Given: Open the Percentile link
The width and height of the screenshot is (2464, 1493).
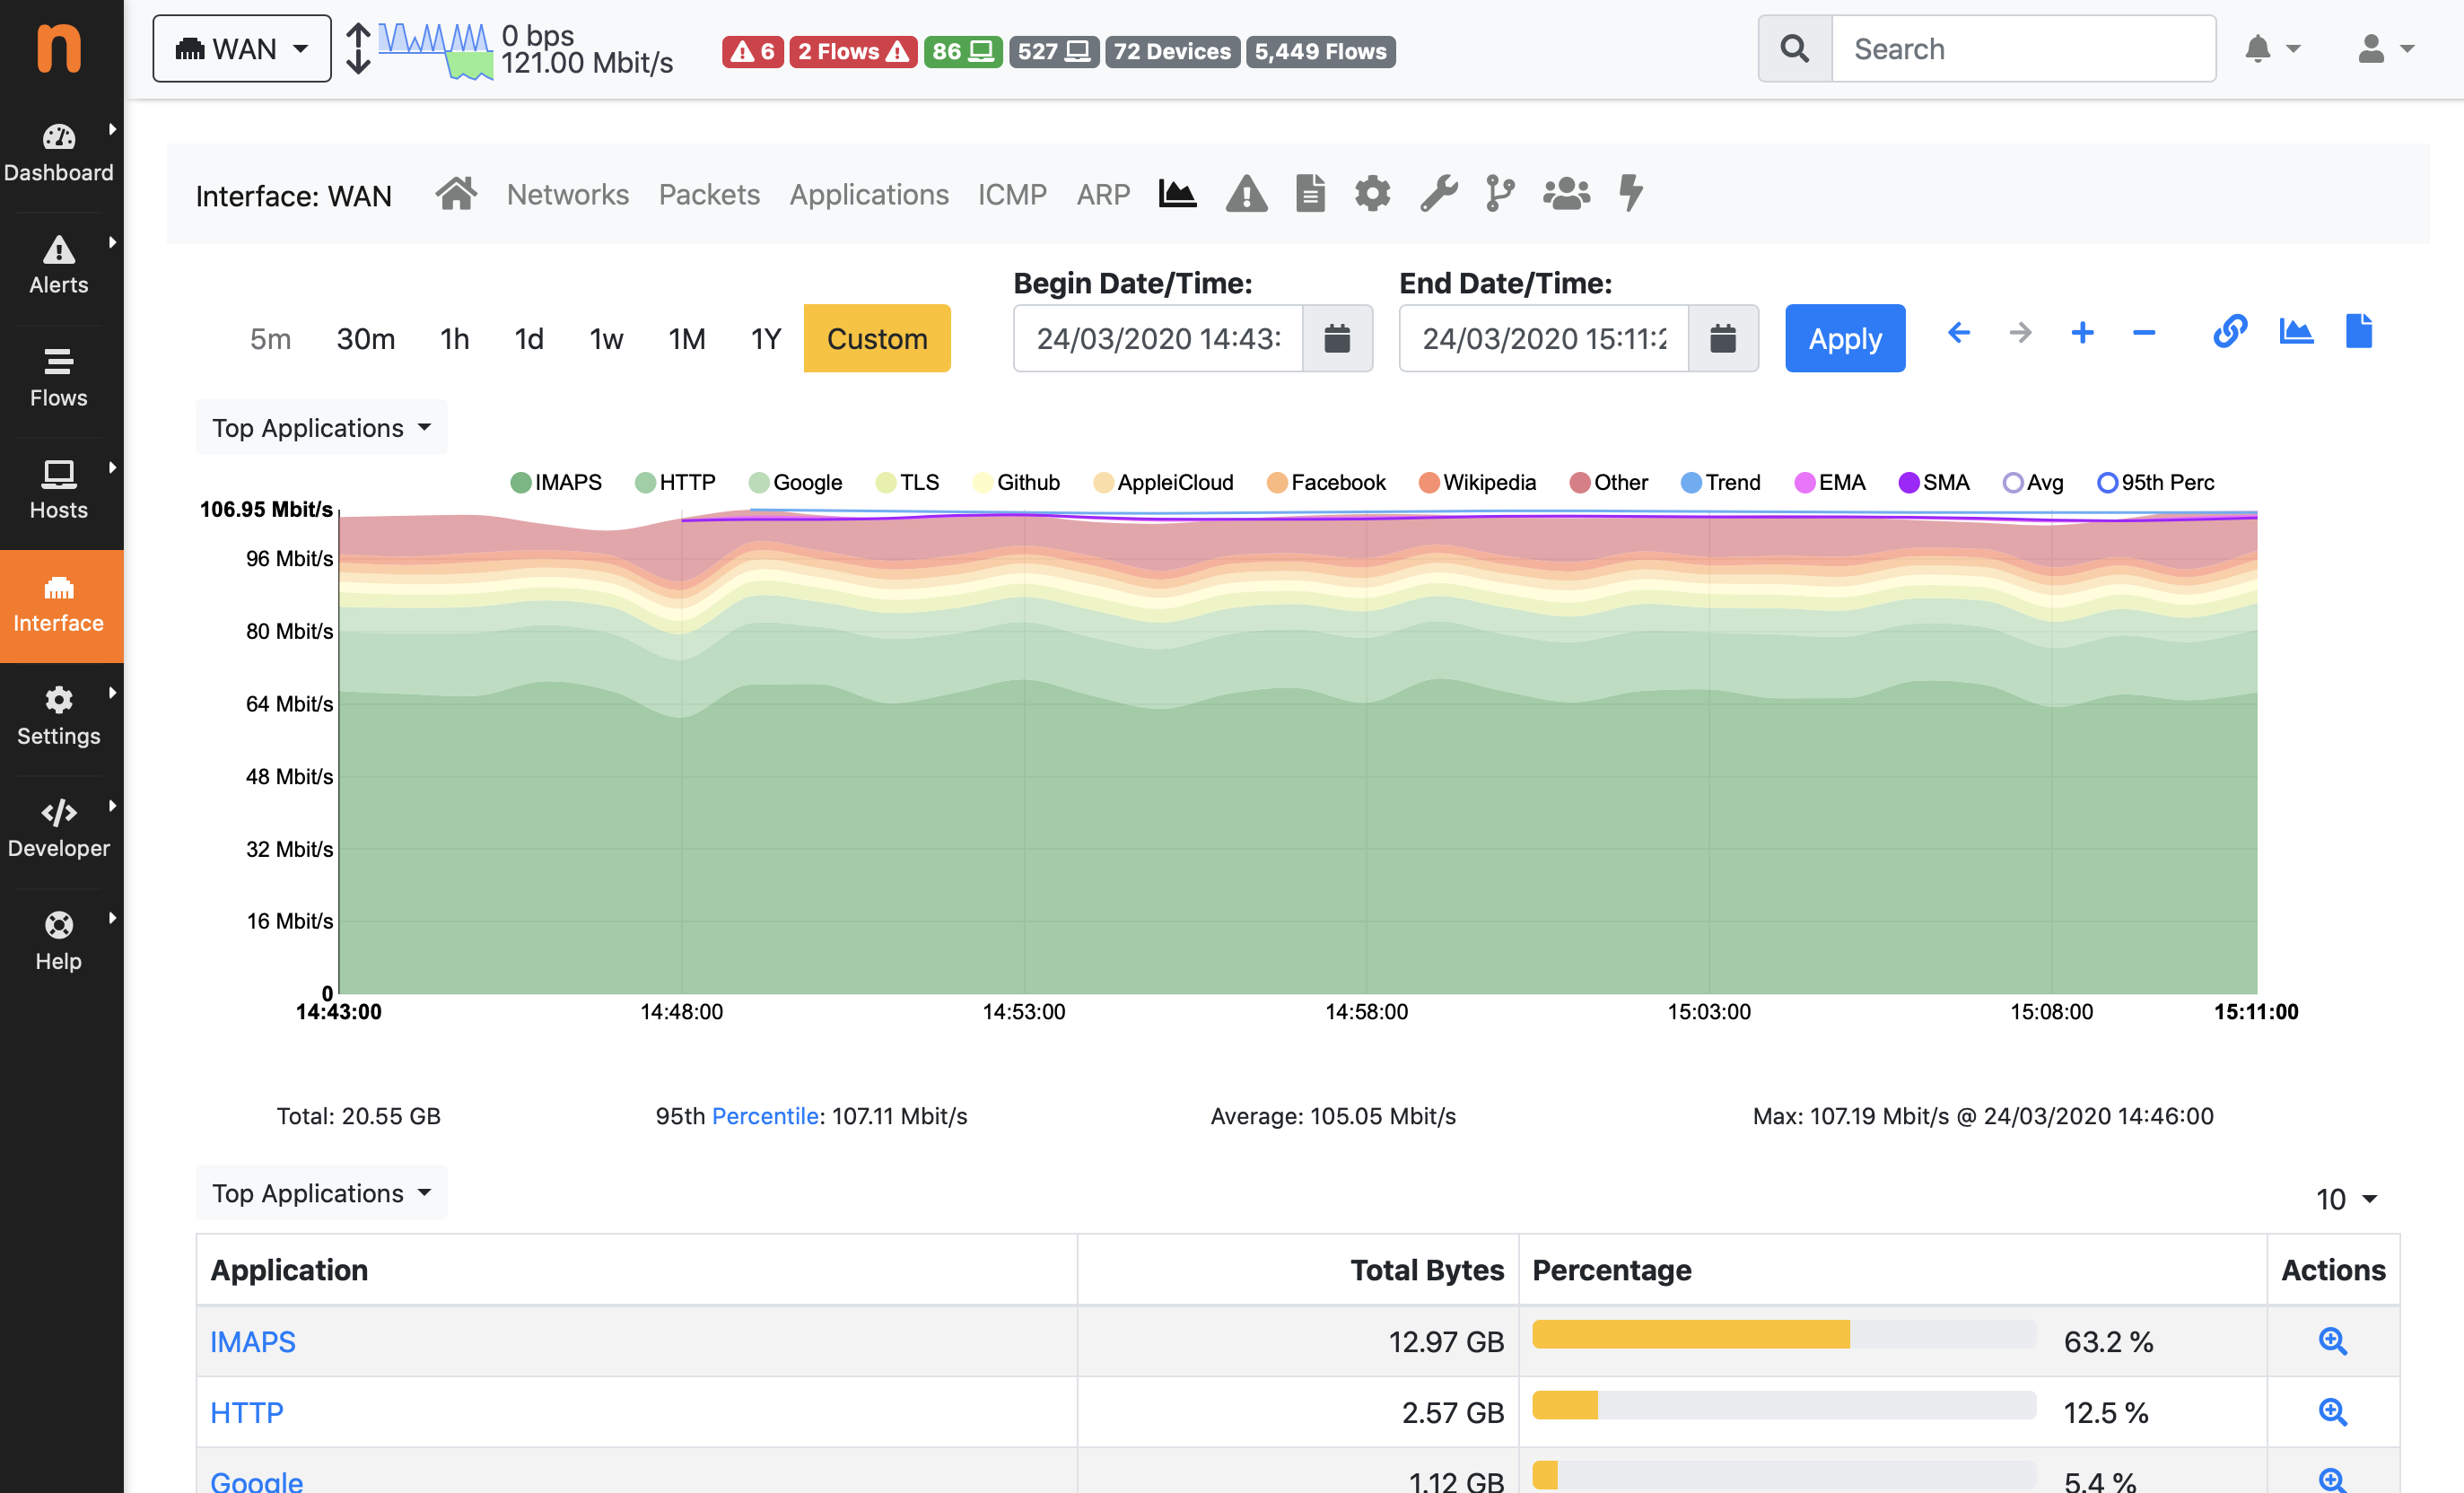Looking at the screenshot, I should click(x=764, y=1116).
